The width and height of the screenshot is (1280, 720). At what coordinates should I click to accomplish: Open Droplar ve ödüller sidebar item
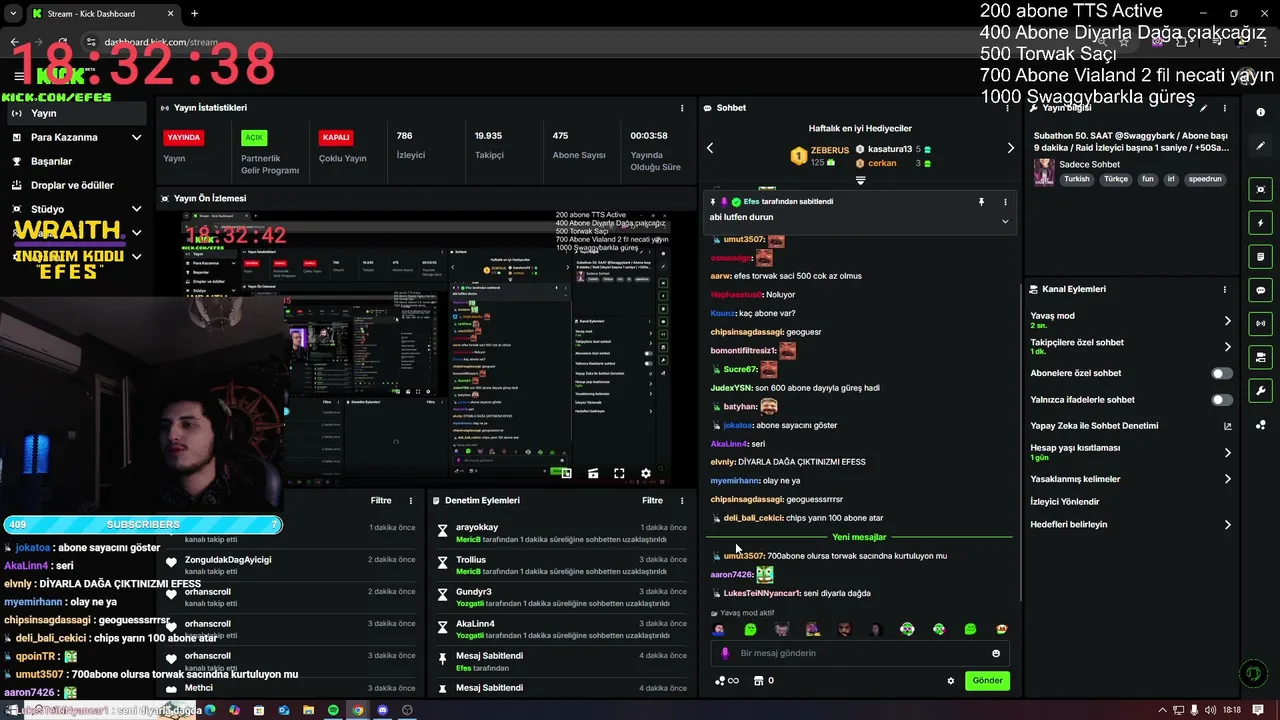(x=72, y=185)
